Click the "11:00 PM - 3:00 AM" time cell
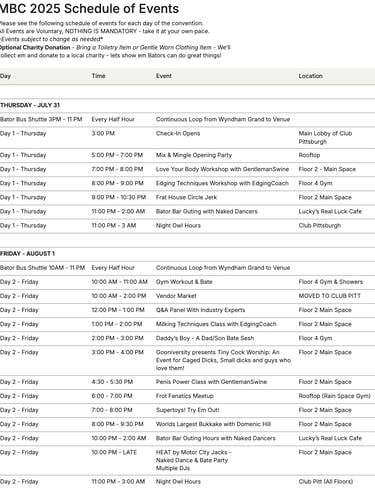The height and width of the screenshot is (489, 375). (118, 481)
